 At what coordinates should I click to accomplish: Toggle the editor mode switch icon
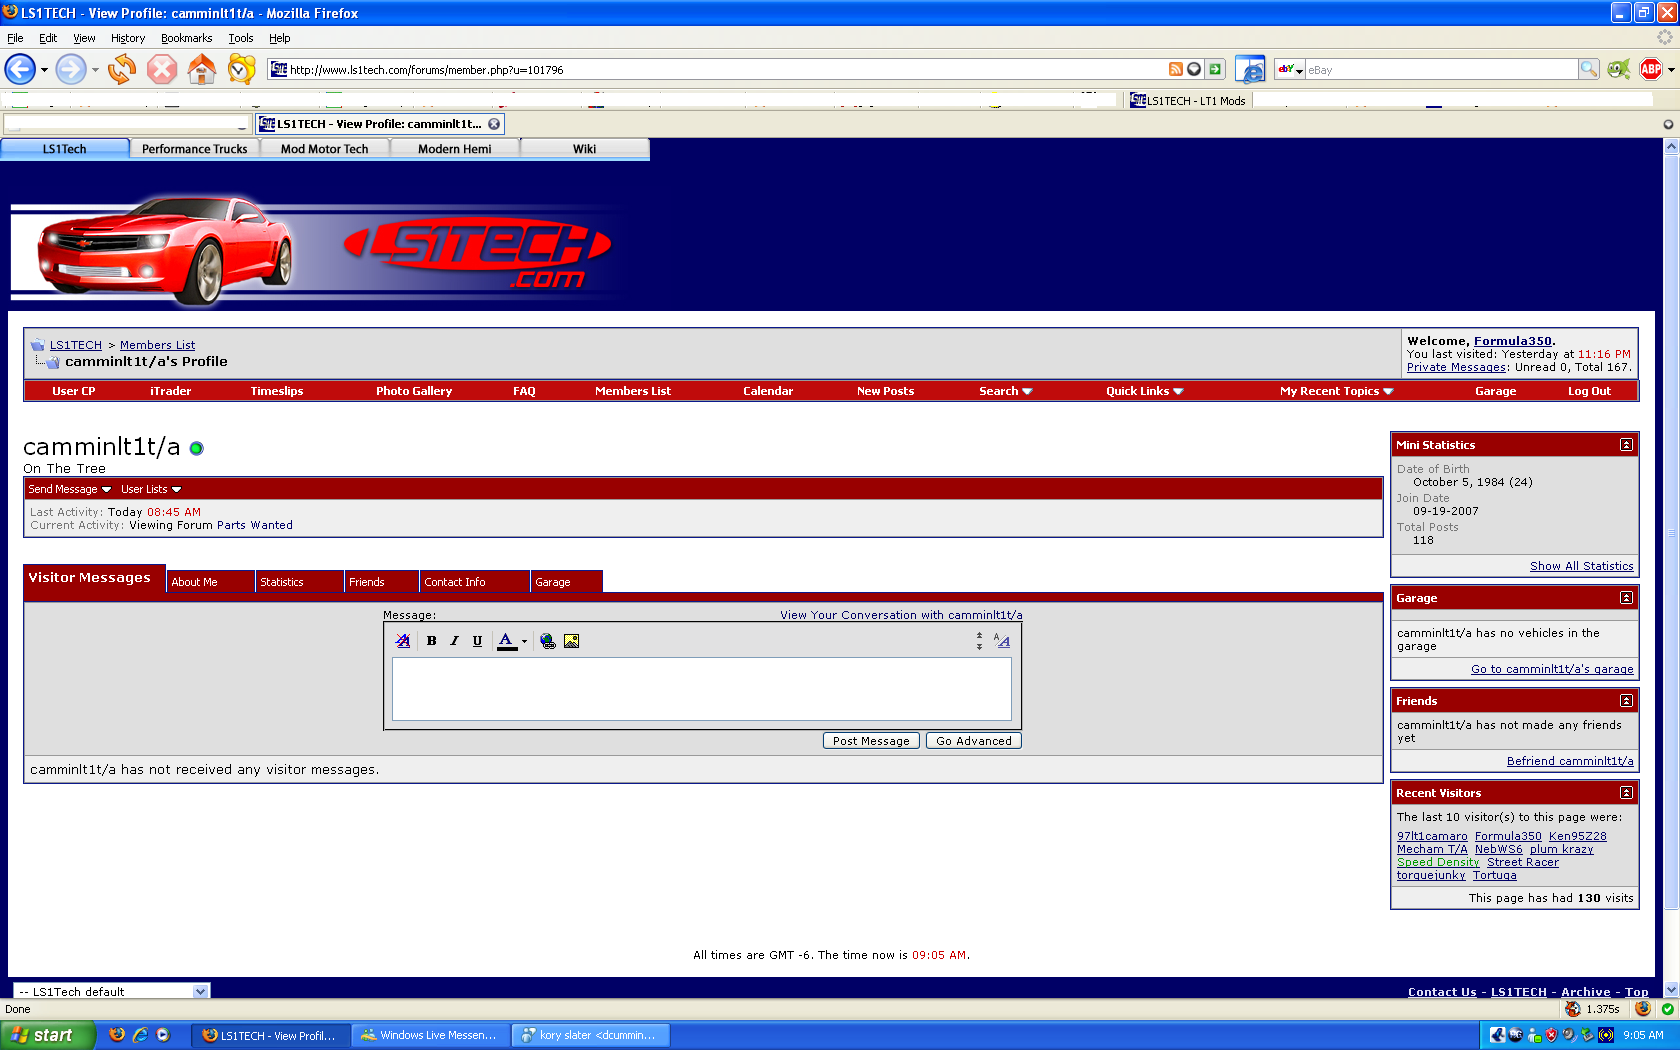(x=1002, y=641)
